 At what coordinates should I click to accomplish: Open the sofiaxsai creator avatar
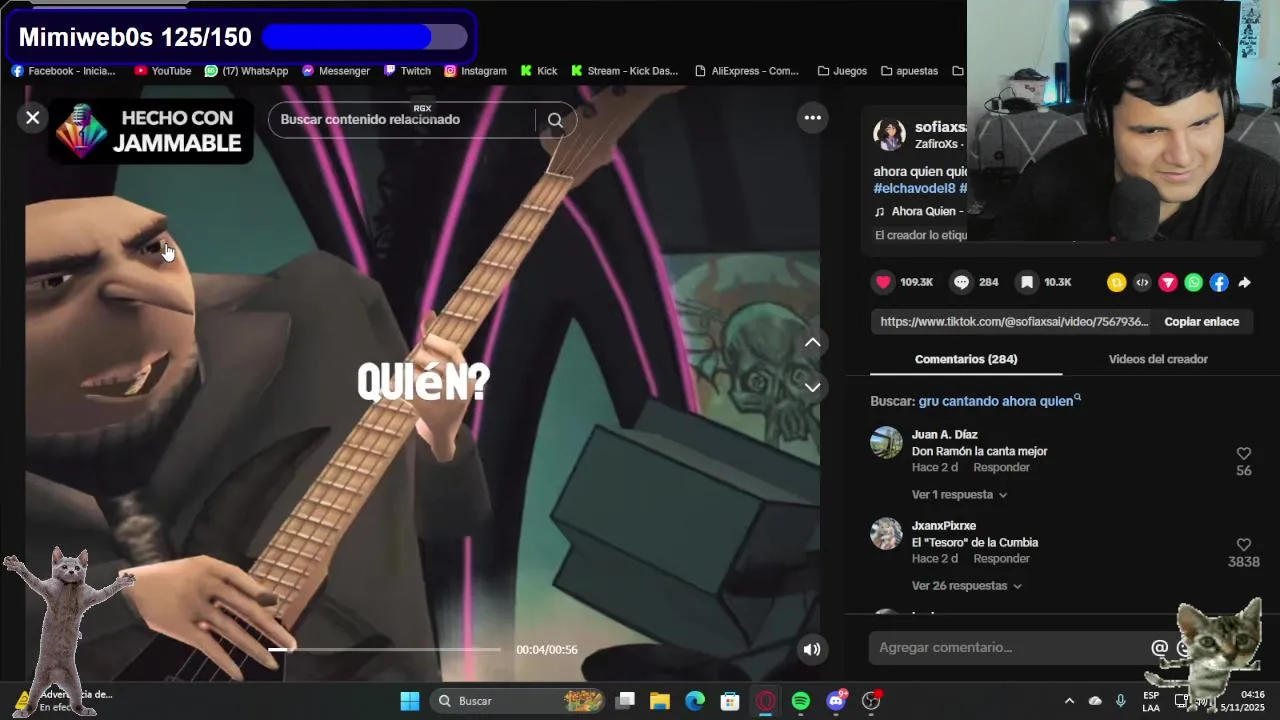889,135
